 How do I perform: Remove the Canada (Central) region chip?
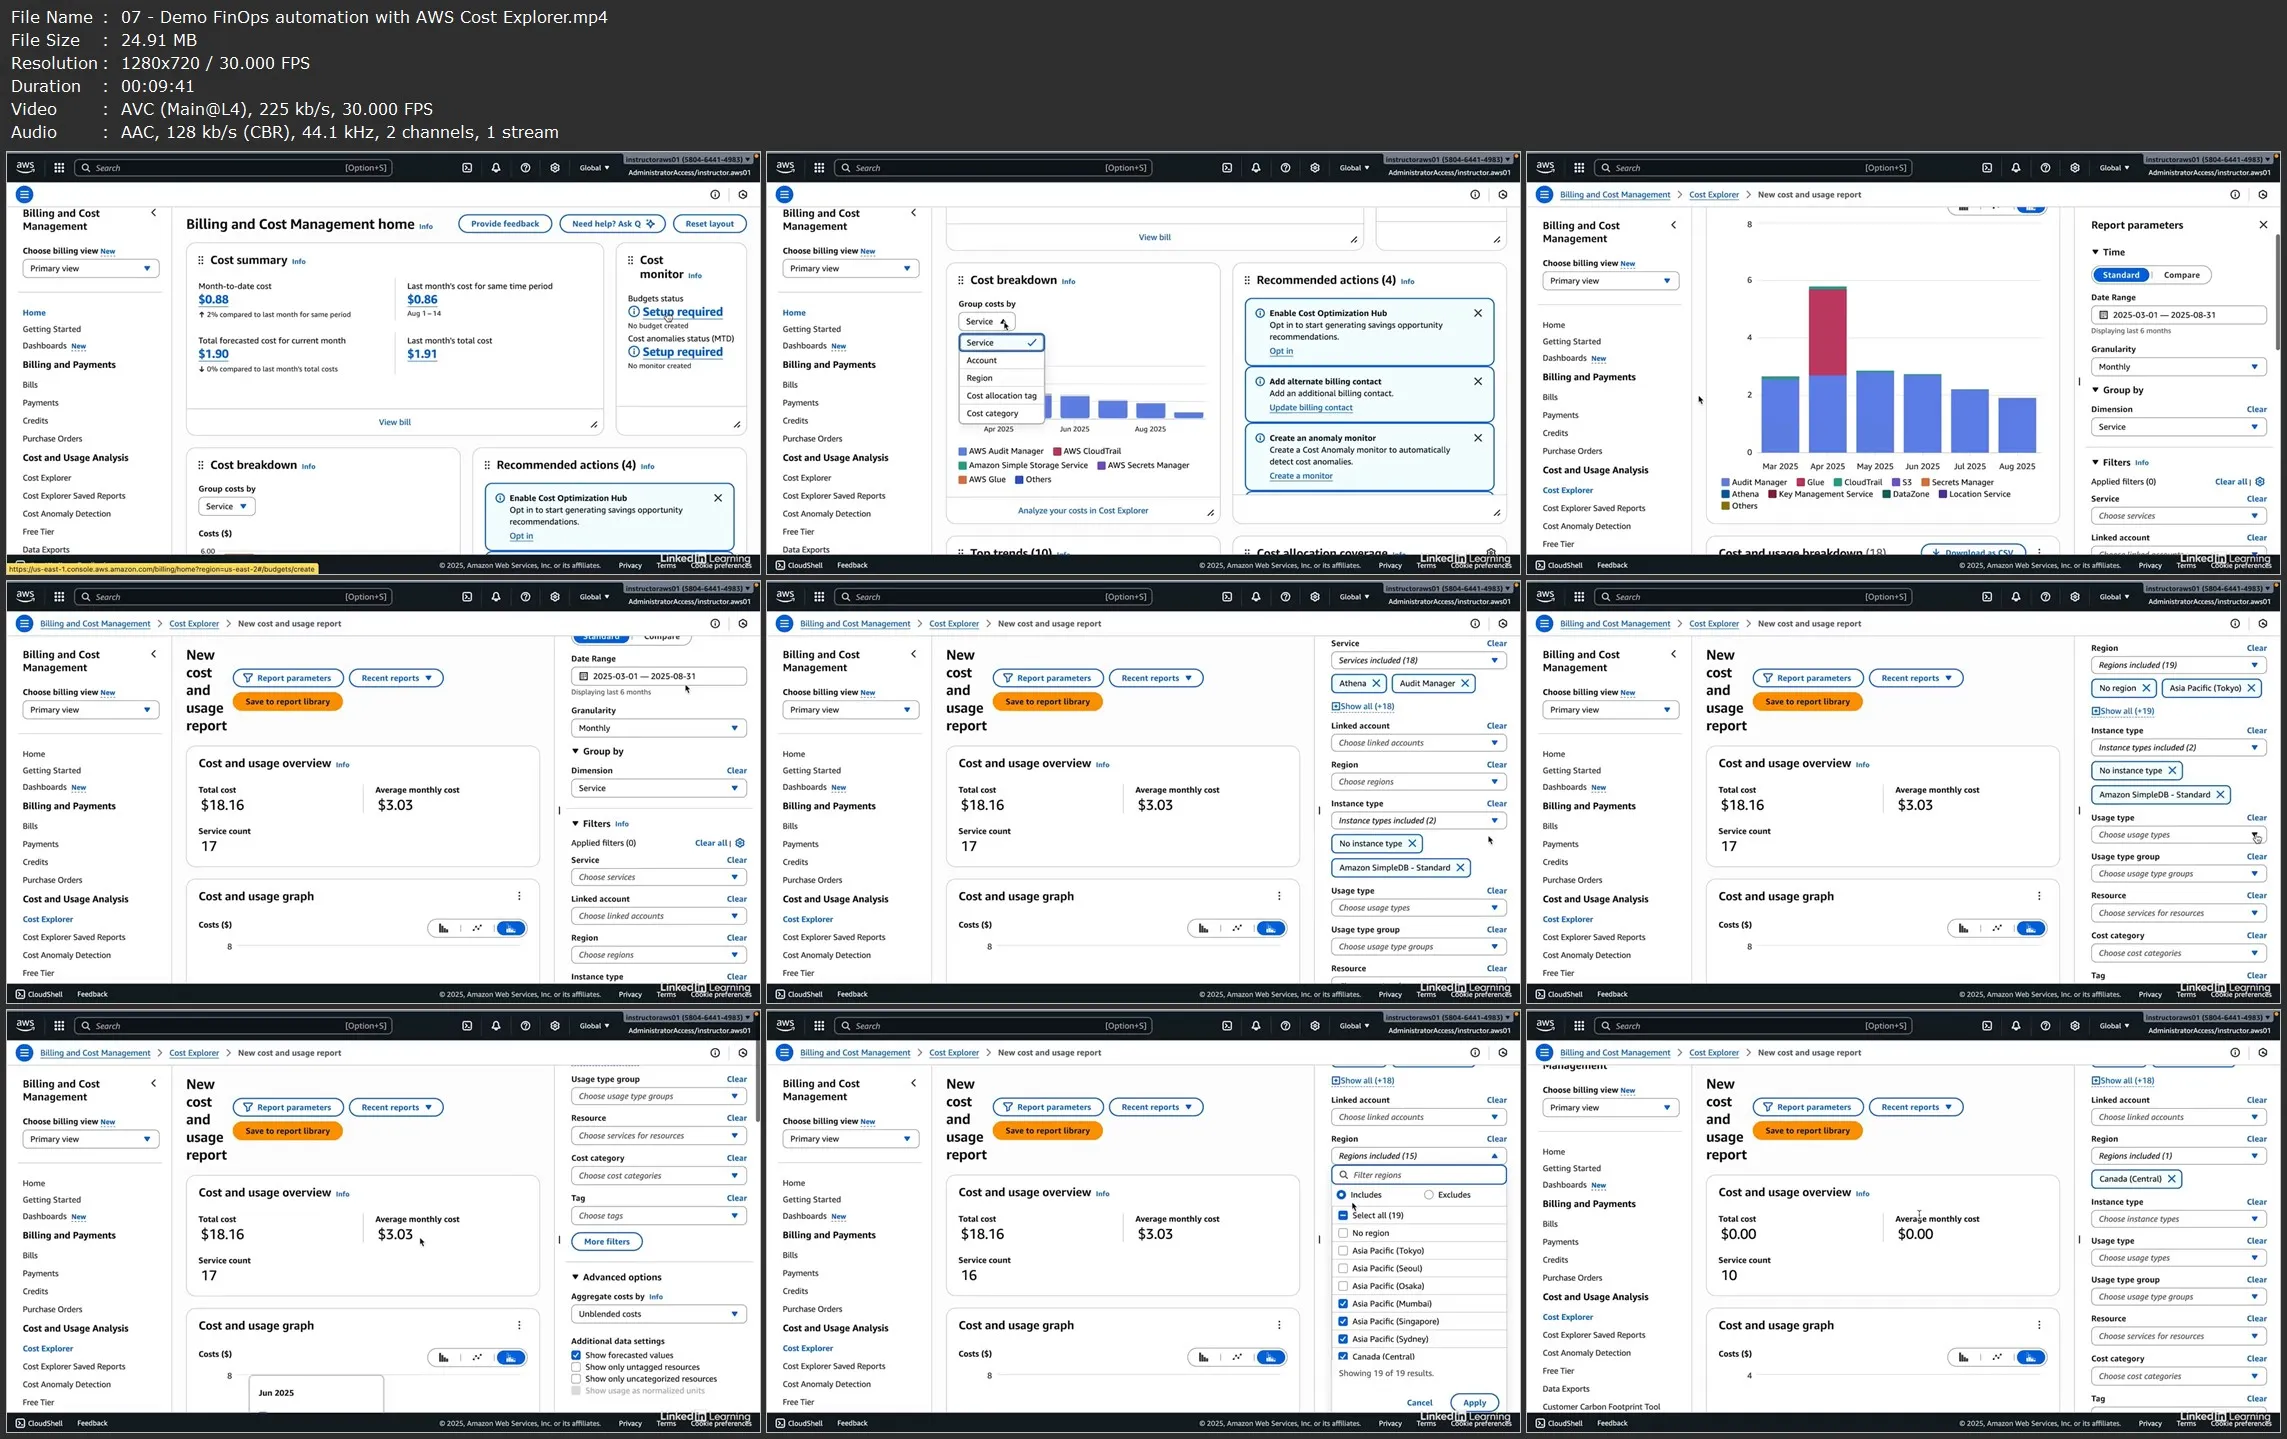2171,1179
